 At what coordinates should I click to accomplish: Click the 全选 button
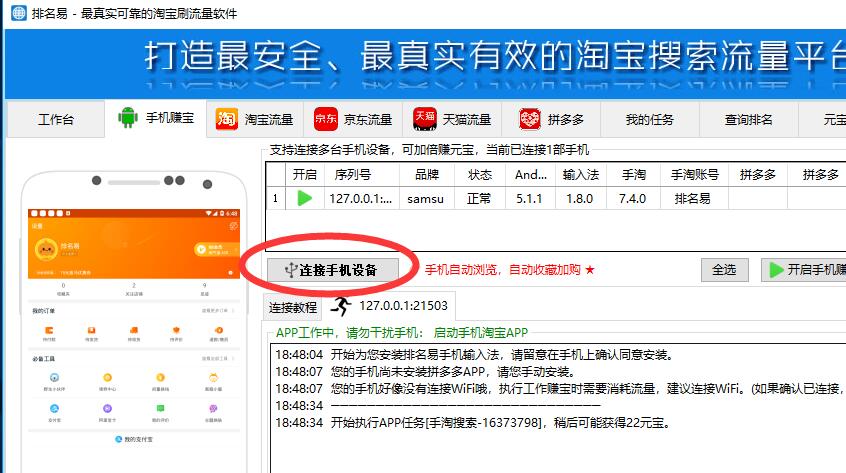724,270
